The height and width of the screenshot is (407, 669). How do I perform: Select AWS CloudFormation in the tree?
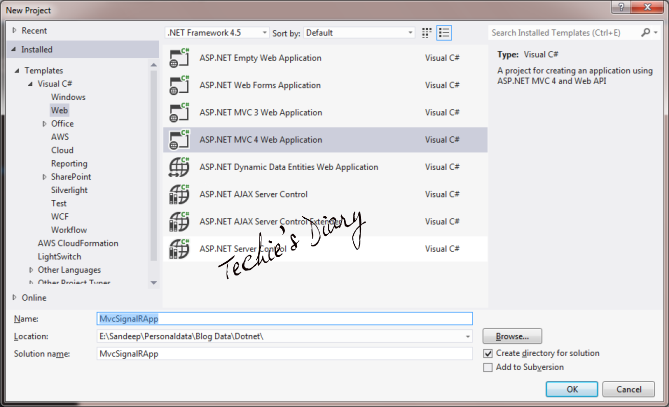pos(78,243)
